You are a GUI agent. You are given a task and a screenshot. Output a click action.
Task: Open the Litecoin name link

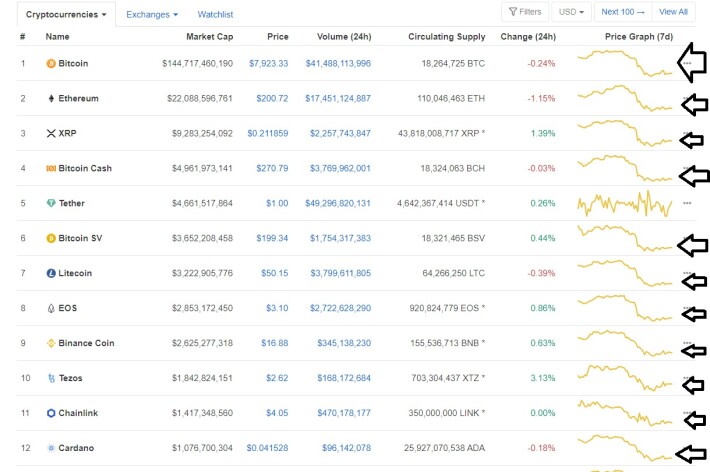click(75, 273)
